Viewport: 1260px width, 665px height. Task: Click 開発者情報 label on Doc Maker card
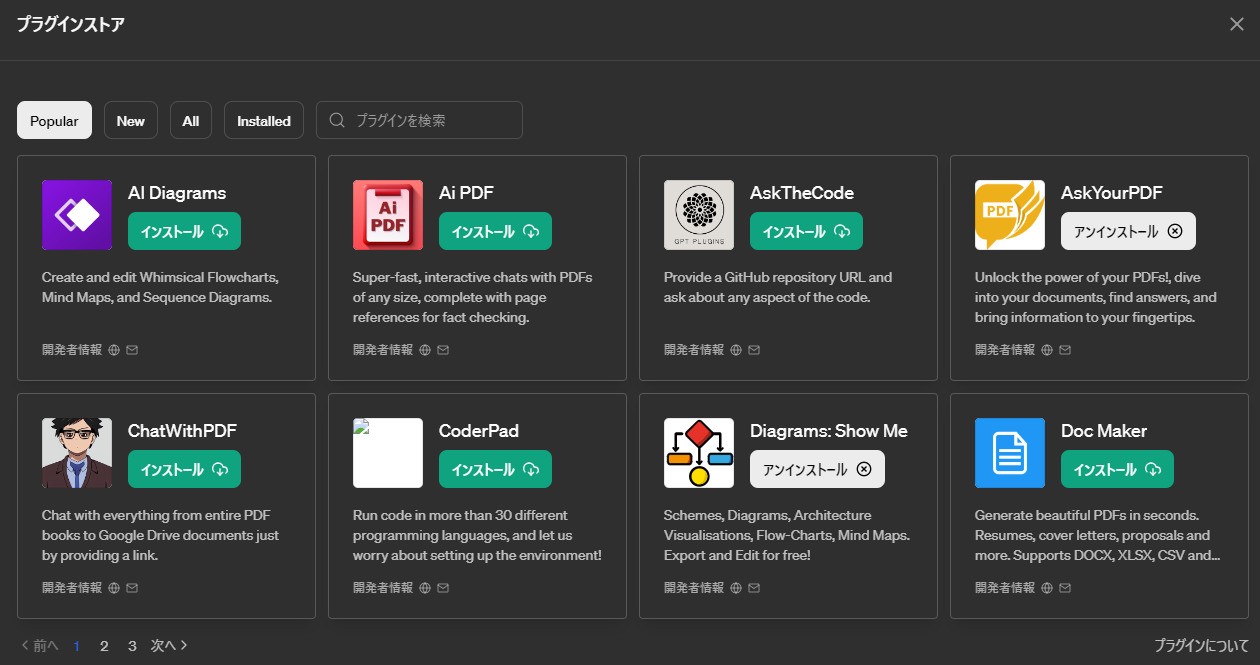1005,588
